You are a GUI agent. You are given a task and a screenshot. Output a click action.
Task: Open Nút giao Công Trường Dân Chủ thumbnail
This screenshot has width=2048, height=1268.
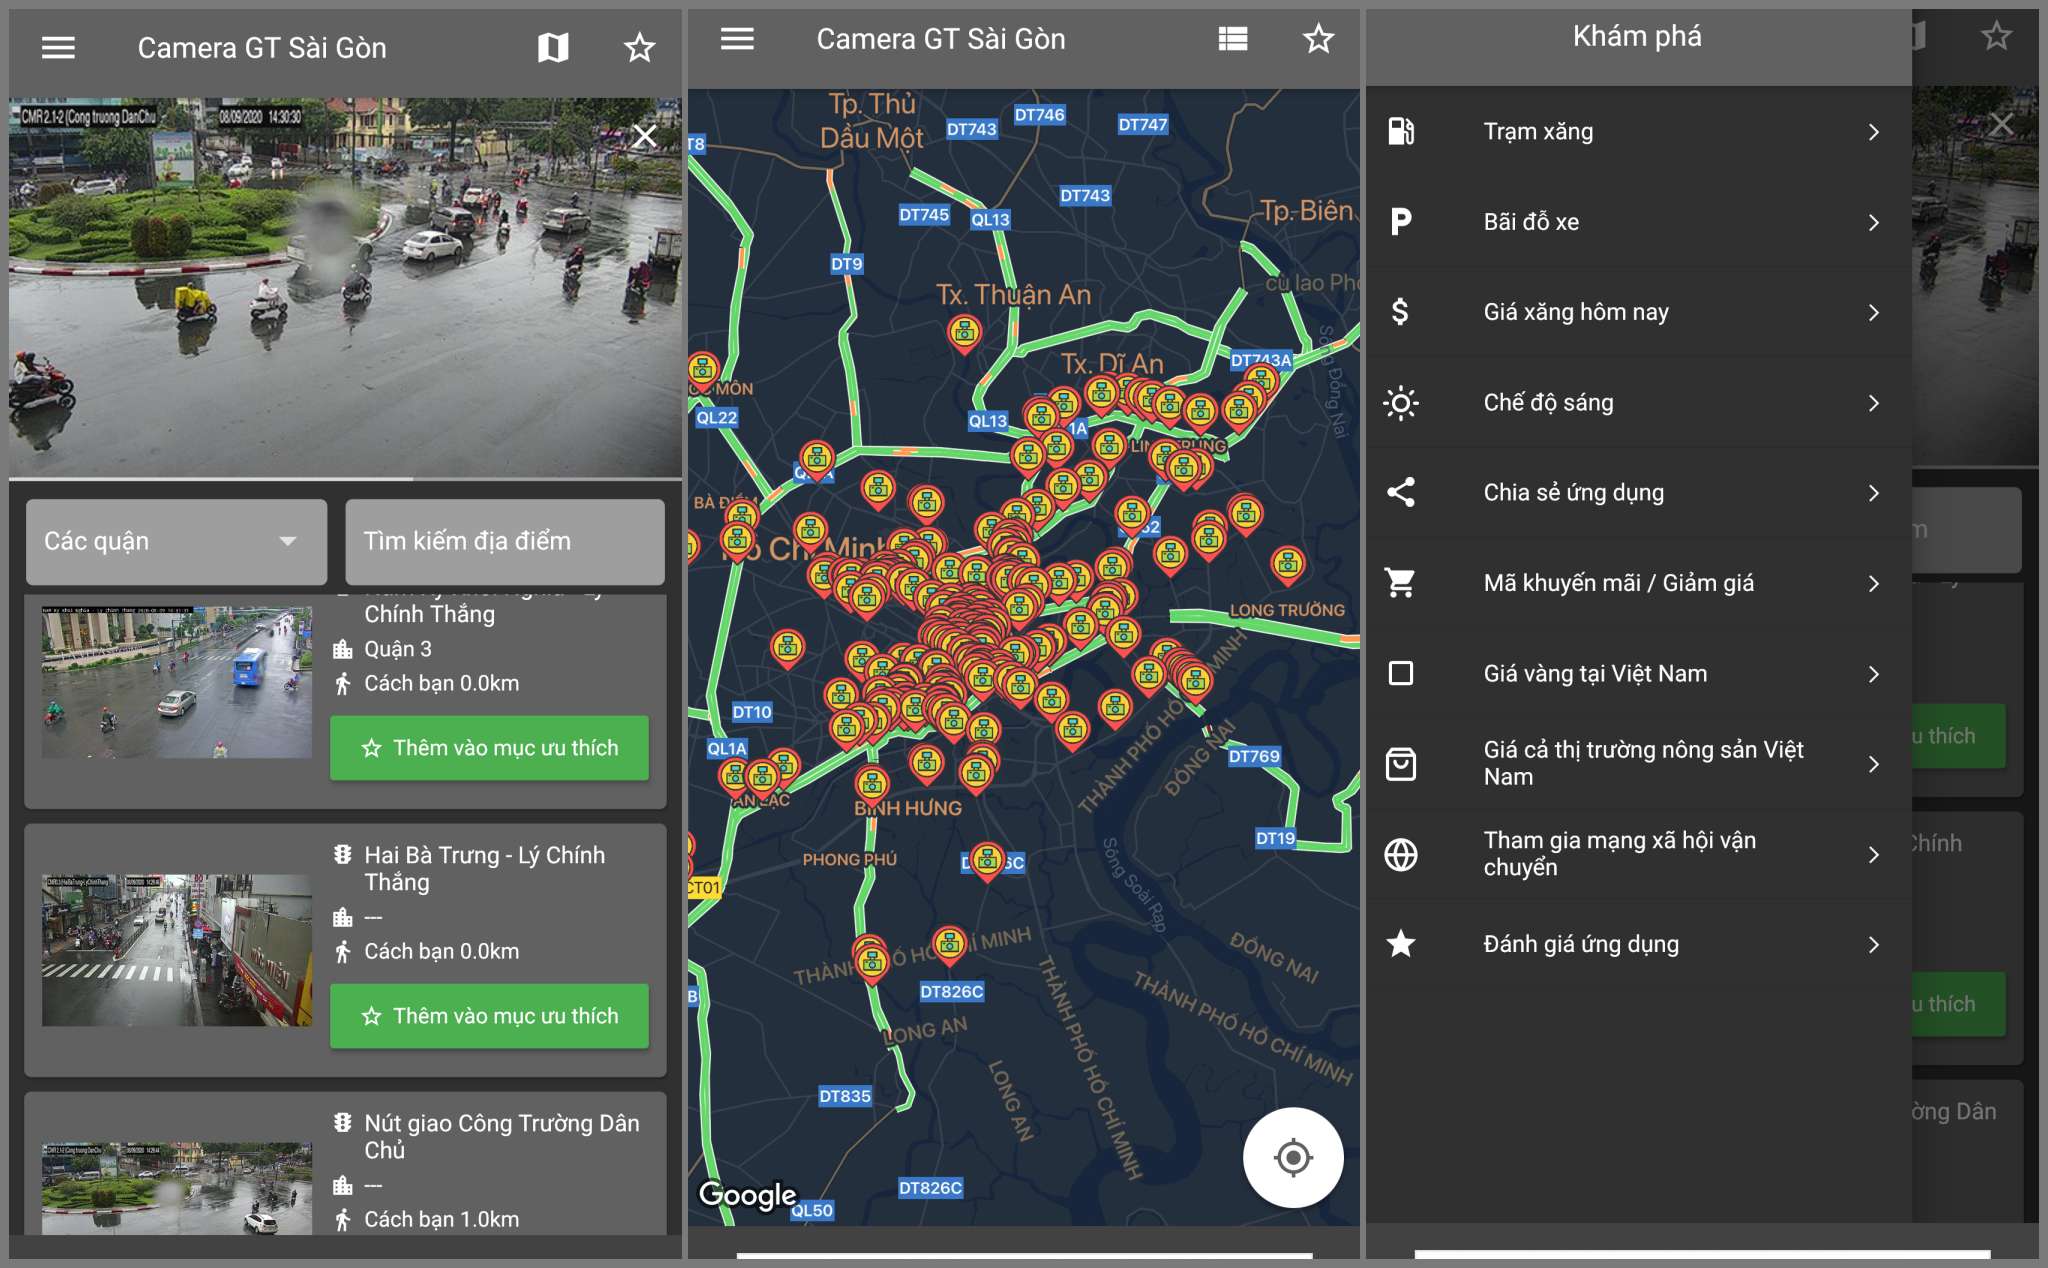pos(177,1189)
